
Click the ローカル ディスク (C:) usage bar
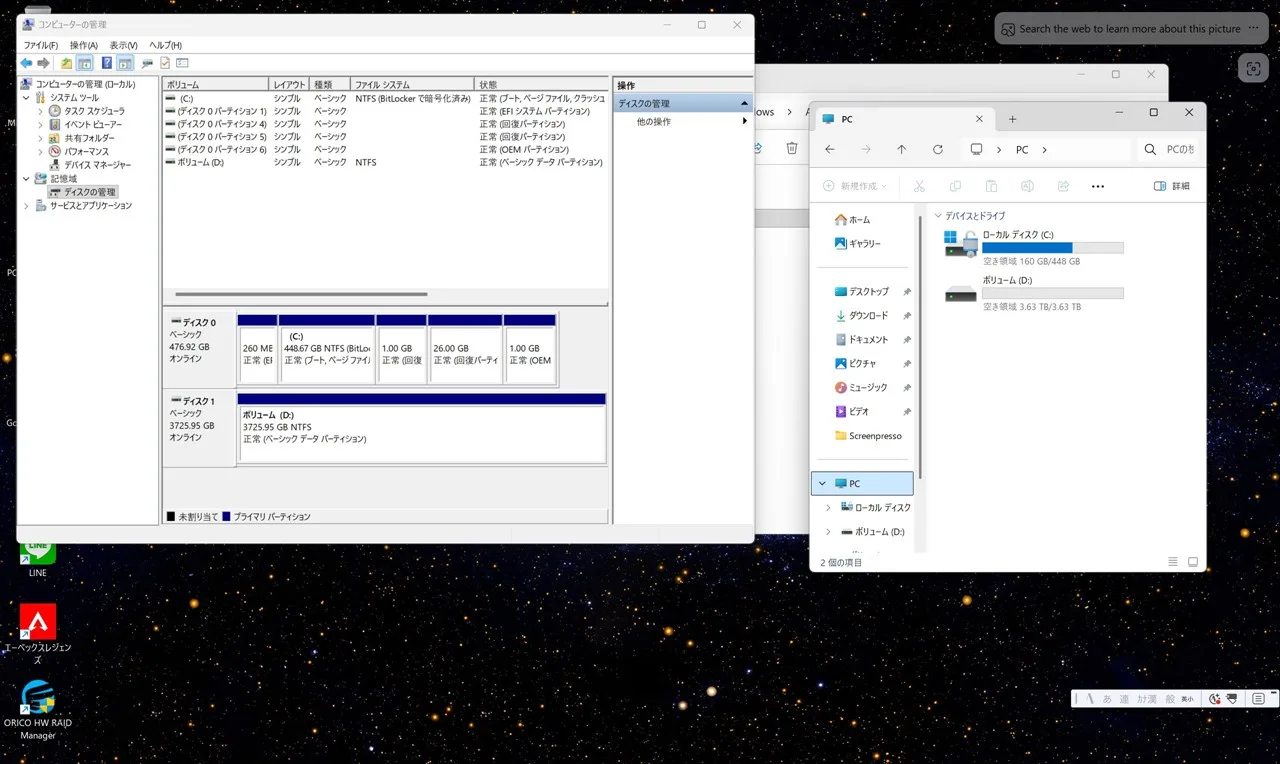1052,248
